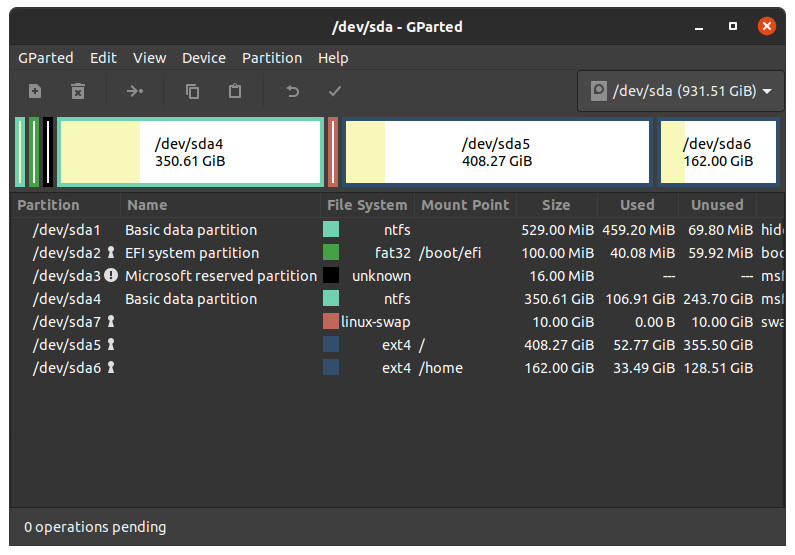This screenshot has height=555, width=795.
Task: Open the Device menu
Action: click(204, 58)
